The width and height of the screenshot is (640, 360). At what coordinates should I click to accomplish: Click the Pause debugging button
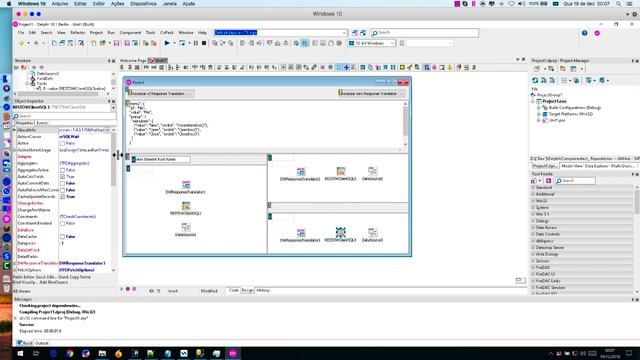(196, 43)
